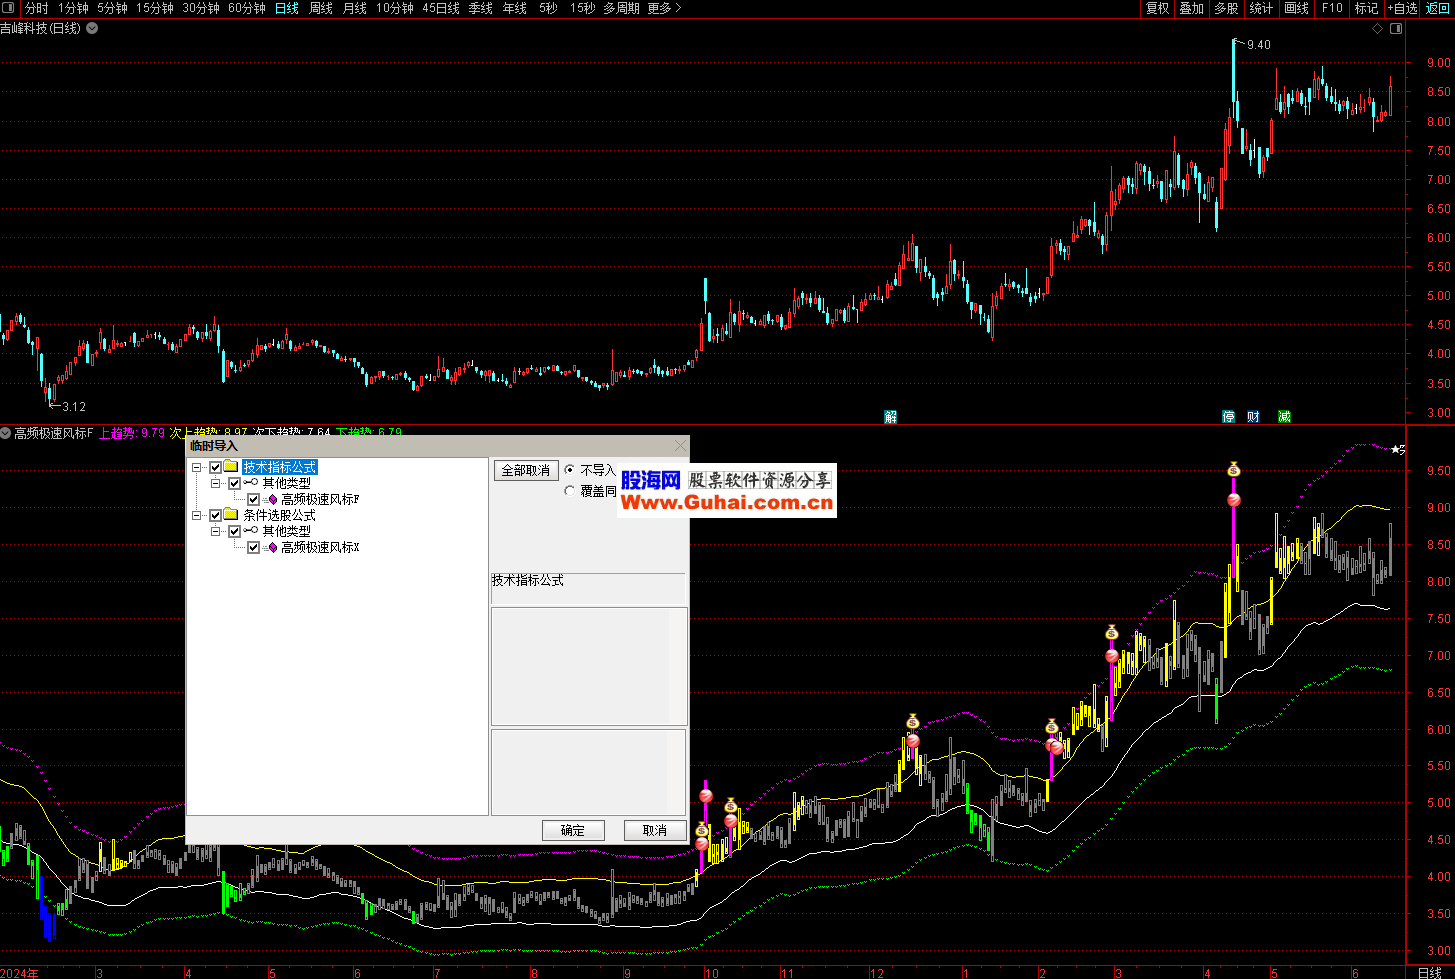Toggle the 条件选股公式 checkbox

coord(215,515)
